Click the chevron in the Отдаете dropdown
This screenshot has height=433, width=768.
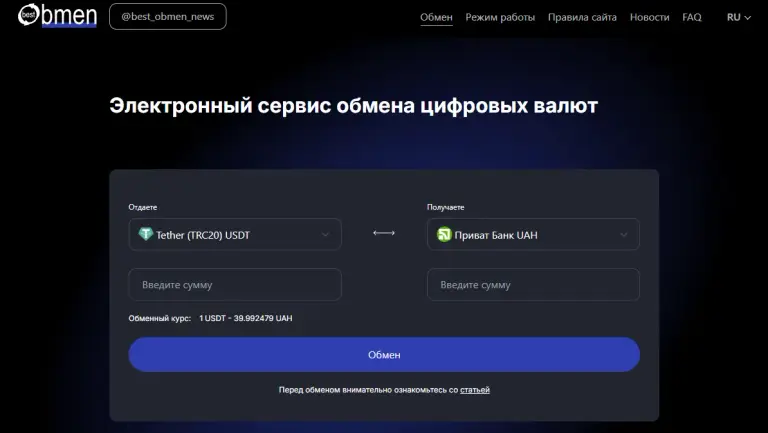(x=325, y=235)
